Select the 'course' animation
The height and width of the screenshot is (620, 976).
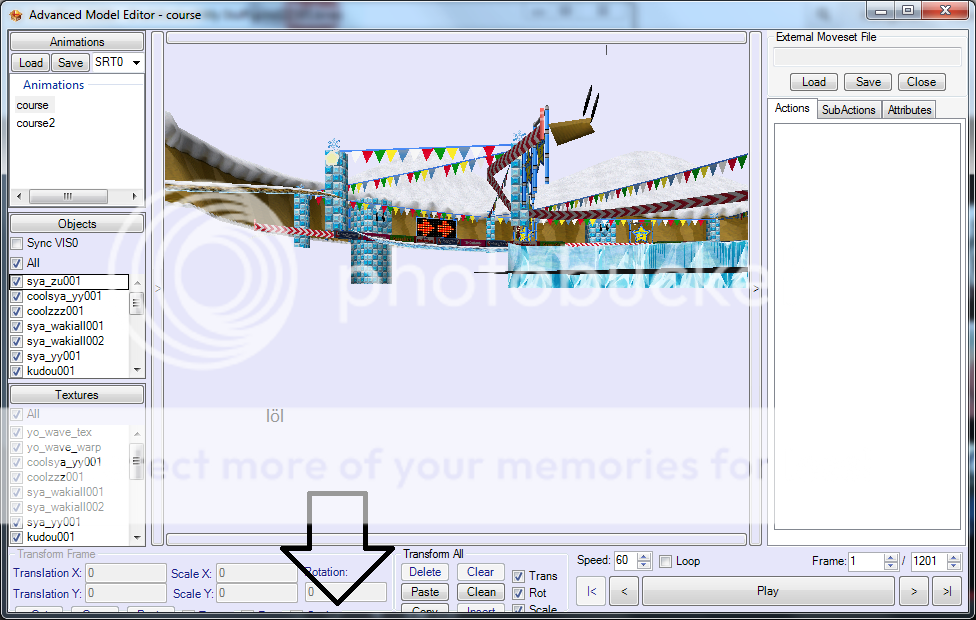click(32, 105)
